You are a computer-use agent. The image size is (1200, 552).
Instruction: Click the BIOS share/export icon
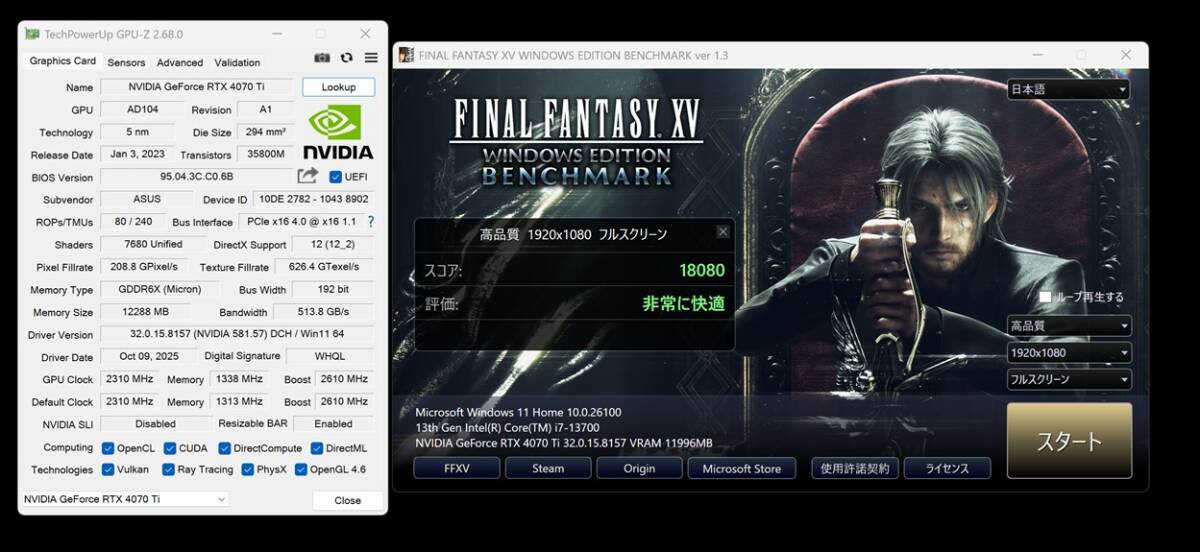pos(308,176)
